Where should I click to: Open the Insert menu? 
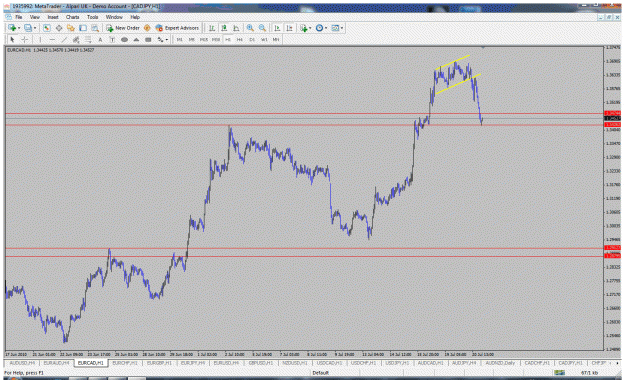pos(53,17)
